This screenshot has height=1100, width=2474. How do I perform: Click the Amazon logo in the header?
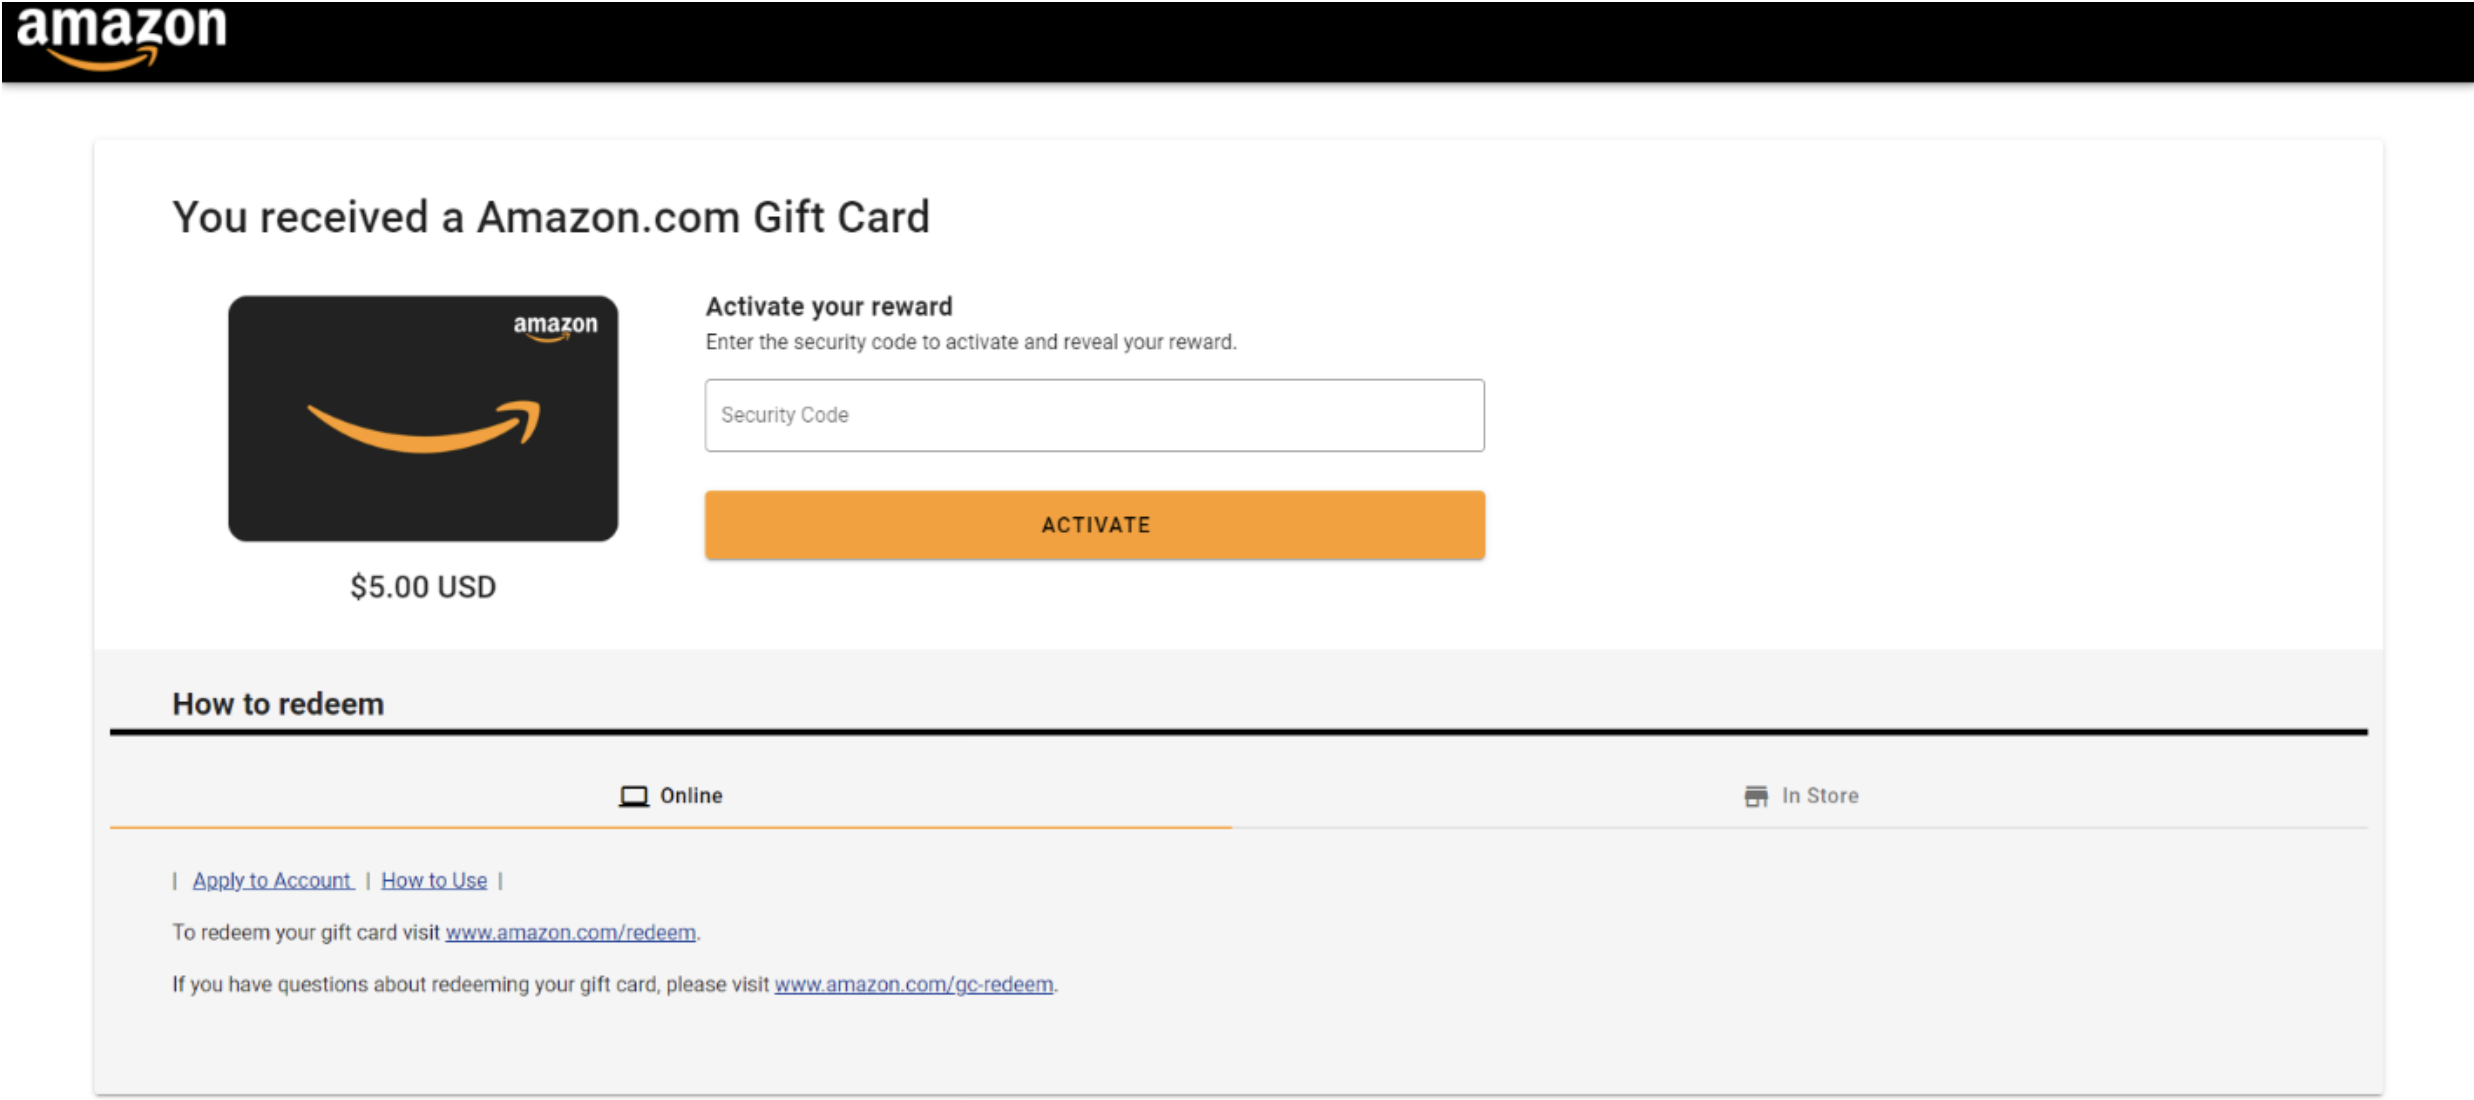pyautogui.click(x=122, y=34)
